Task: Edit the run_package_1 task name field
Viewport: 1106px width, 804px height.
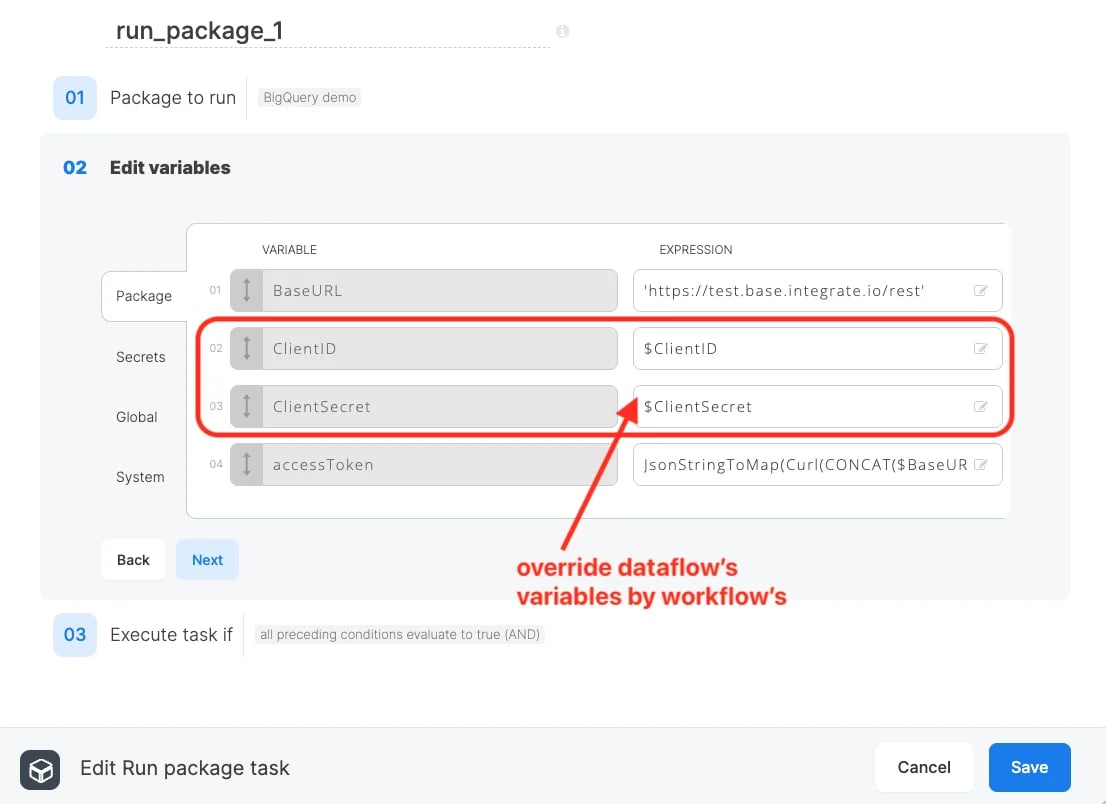Action: point(327,31)
